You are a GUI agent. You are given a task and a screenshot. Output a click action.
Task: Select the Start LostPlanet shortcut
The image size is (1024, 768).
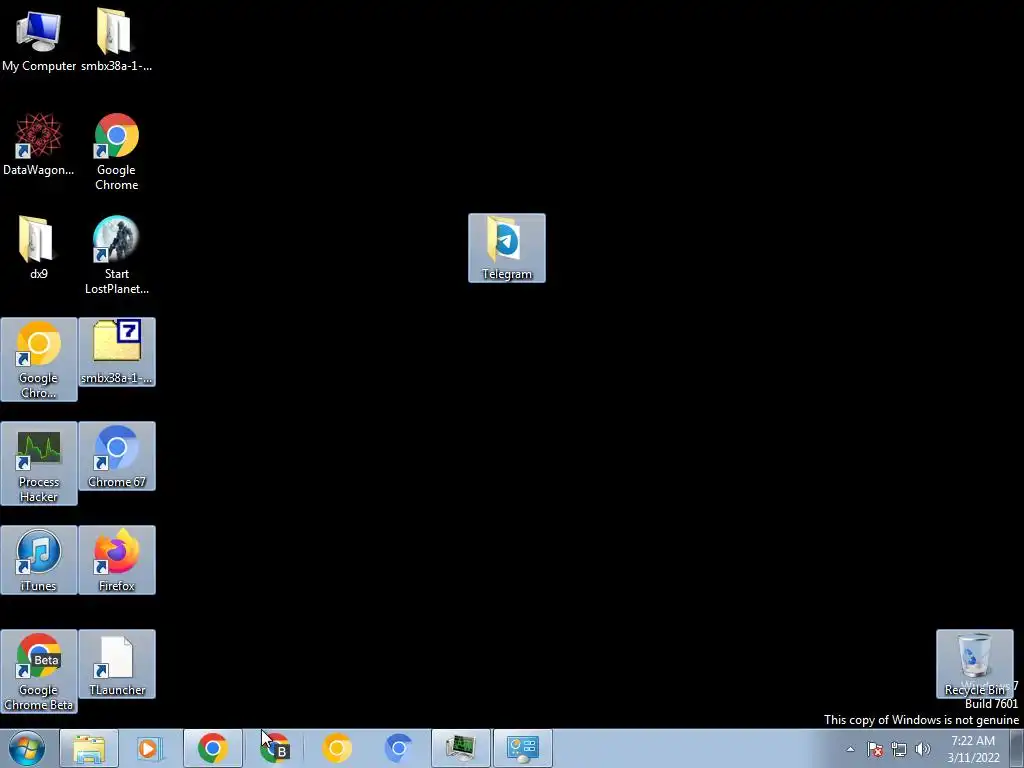[116, 255]
